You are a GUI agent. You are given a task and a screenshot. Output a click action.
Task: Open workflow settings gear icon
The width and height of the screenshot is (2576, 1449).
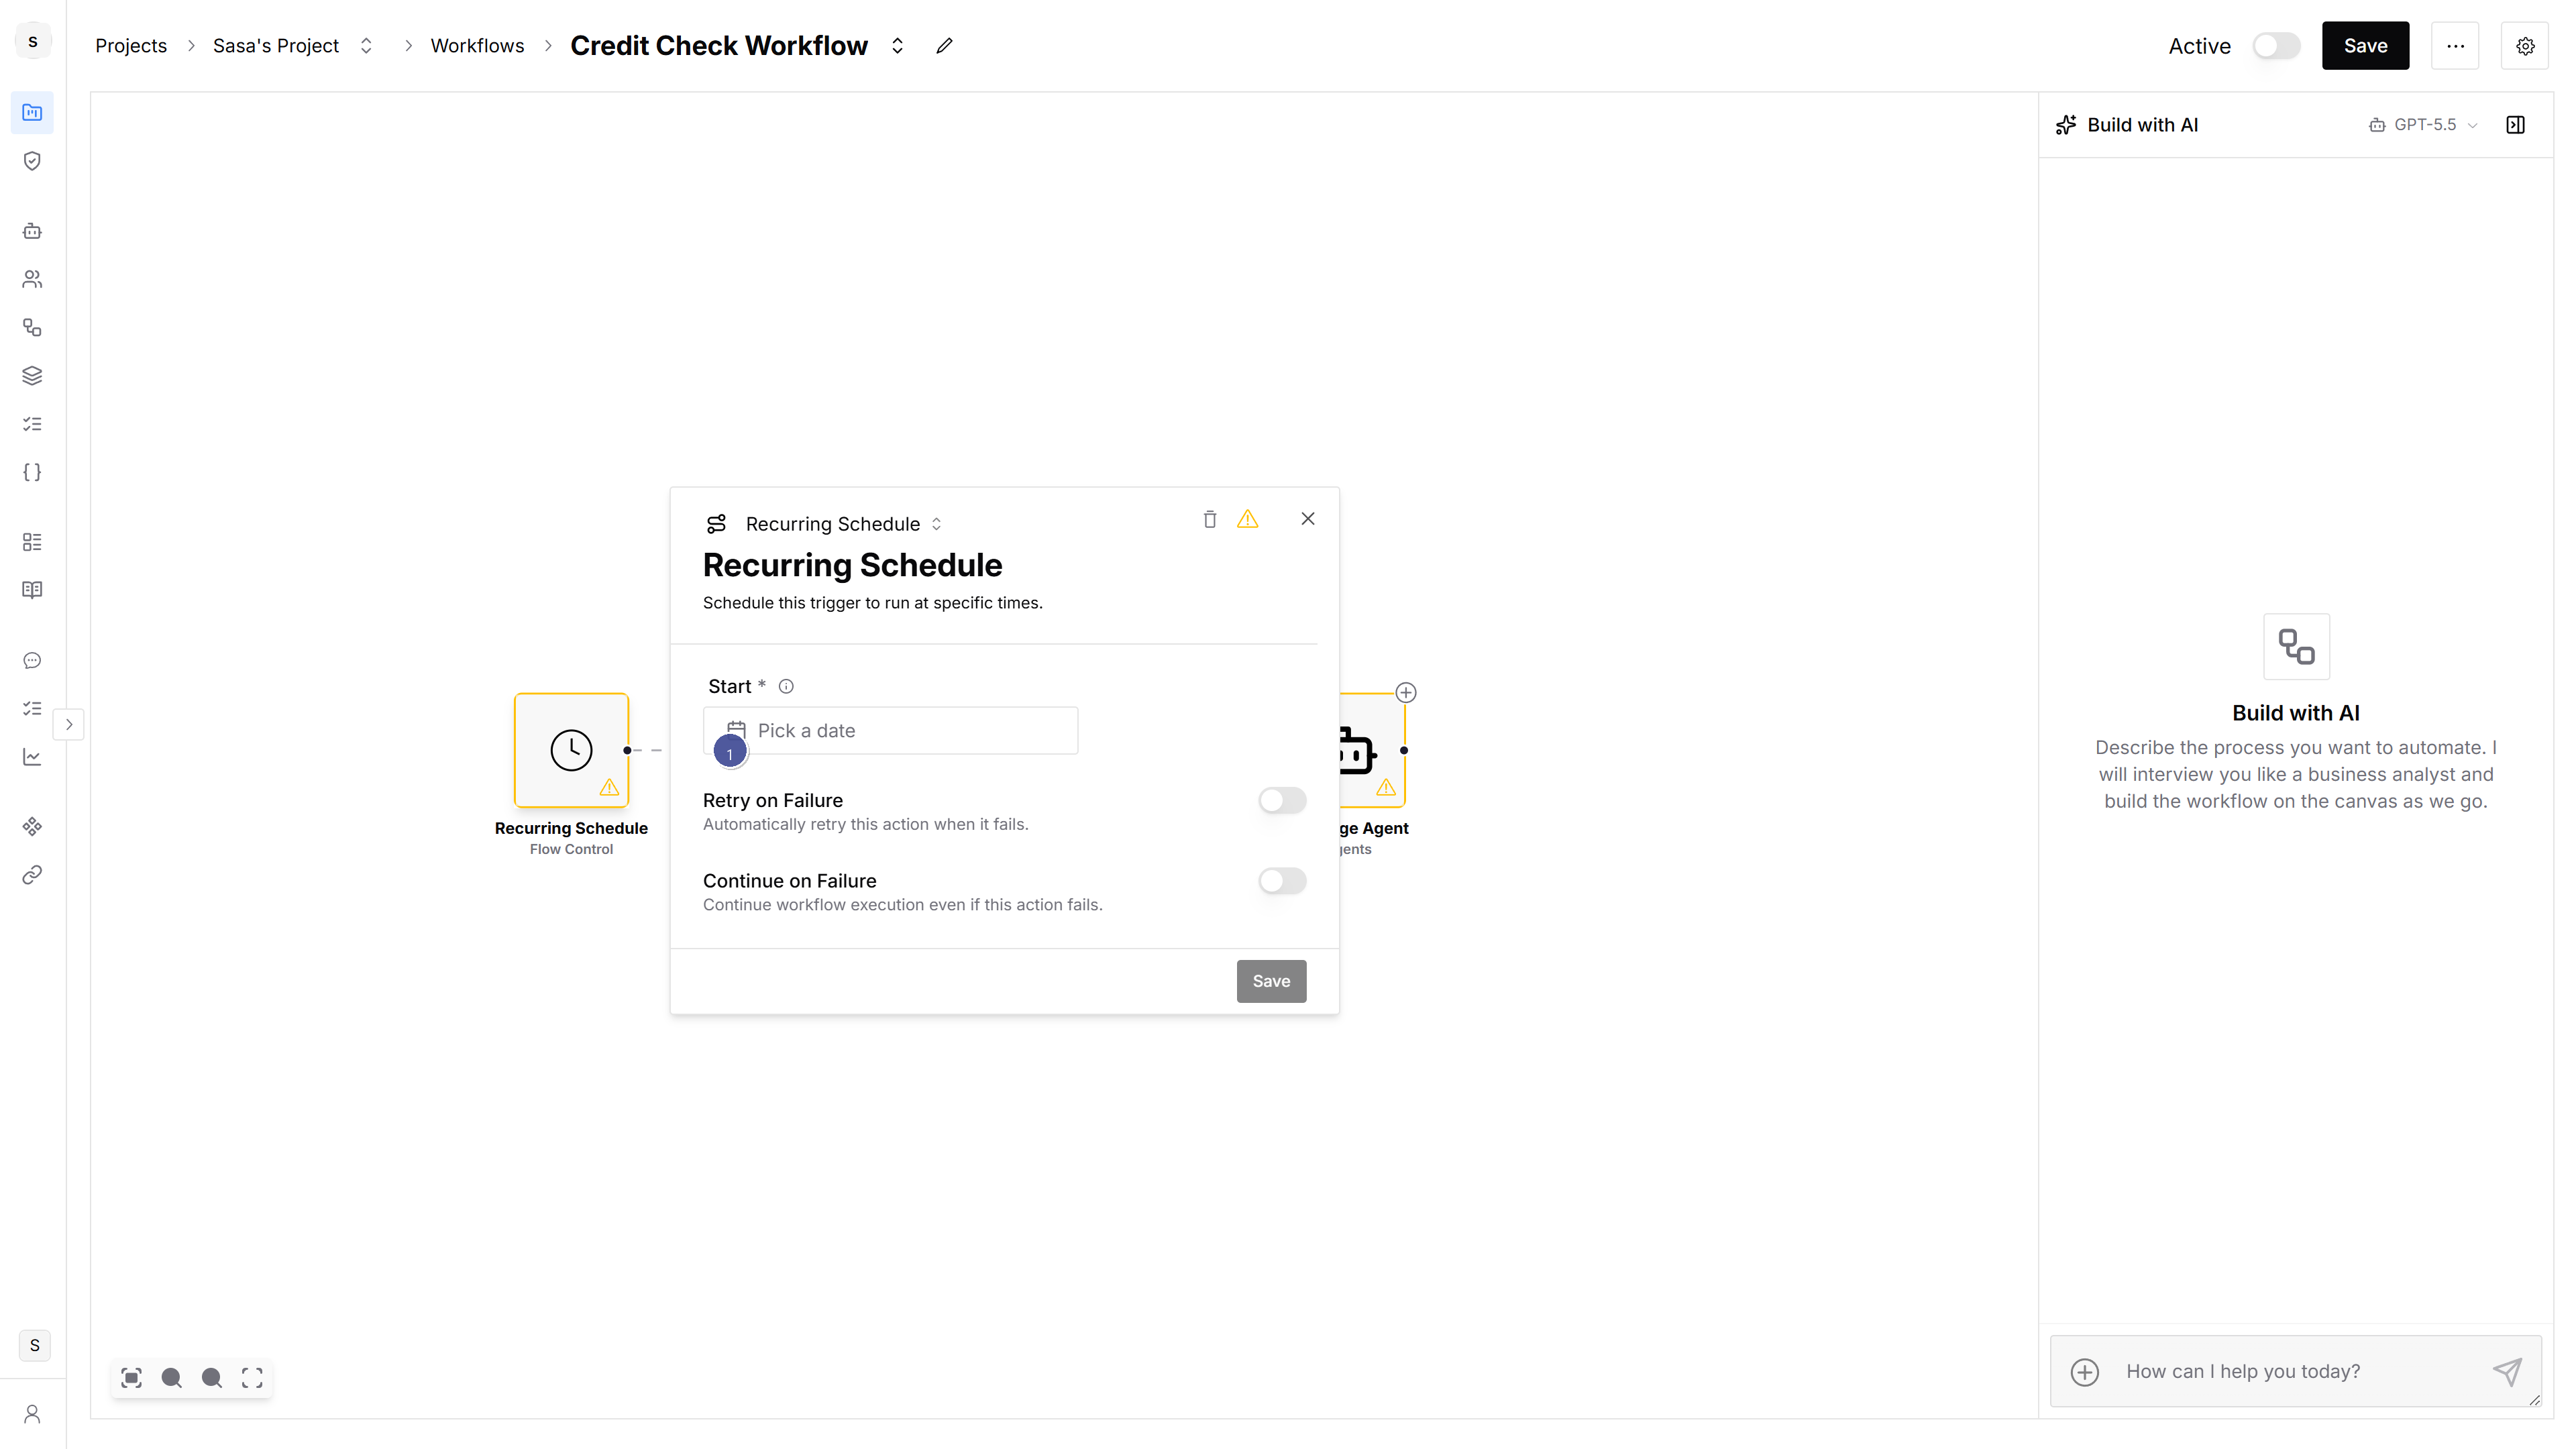(2525, 46)
